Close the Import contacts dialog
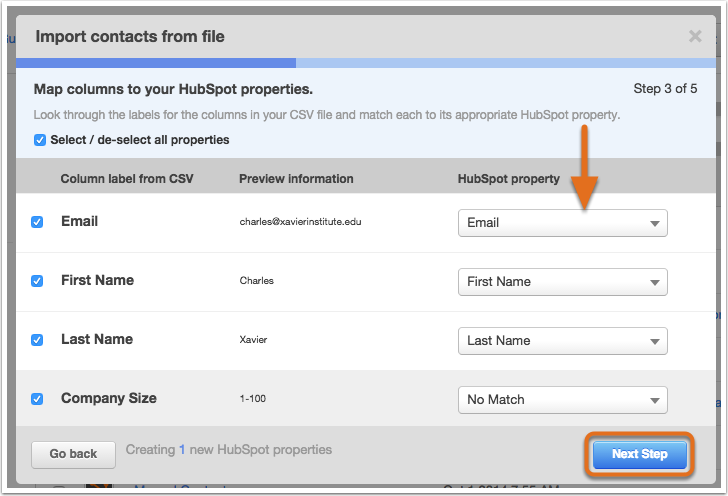 click(695, 36)
